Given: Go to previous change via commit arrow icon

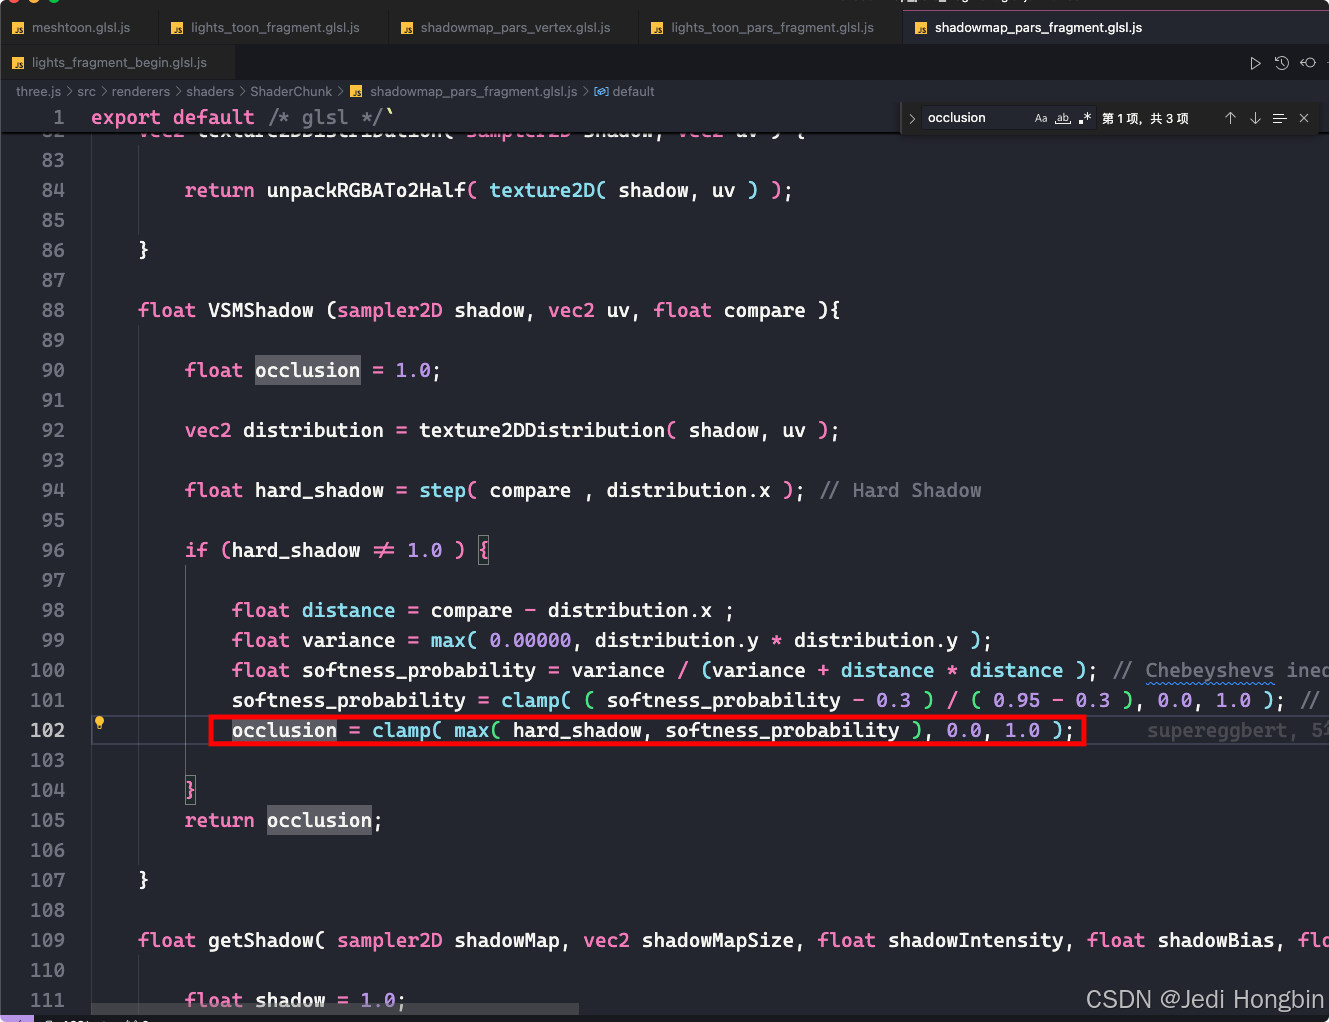Looking at the screenshot, I should [x=1307, y=63].
